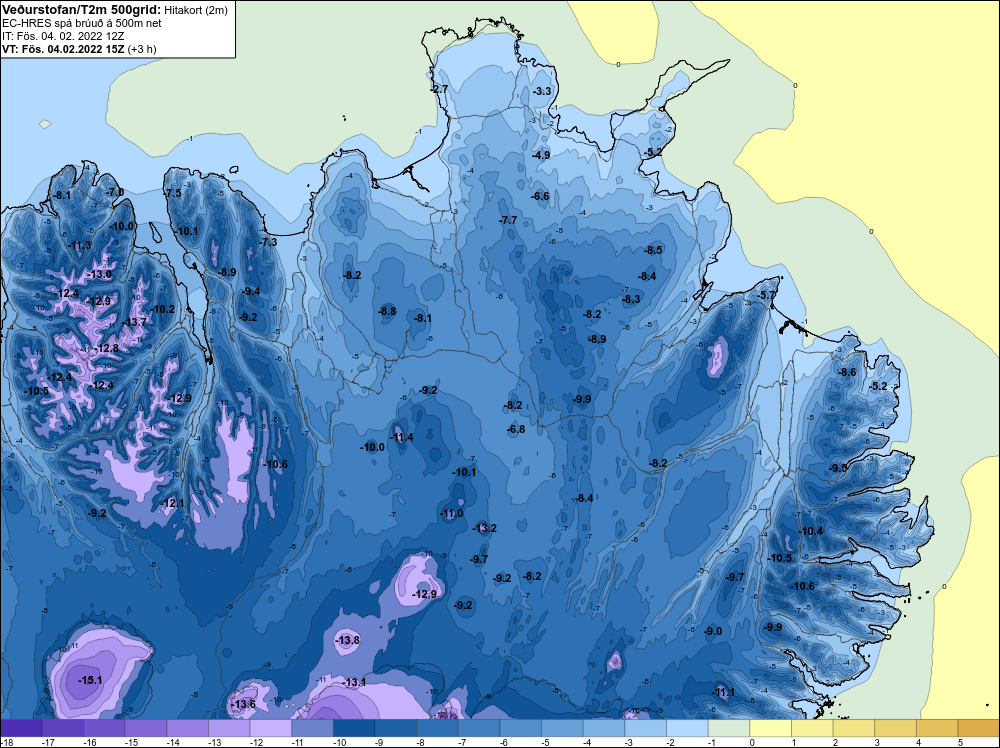1000x748 pixels.
Task: Select the -7.5 temperature label
Action: [x=173, y=193]
